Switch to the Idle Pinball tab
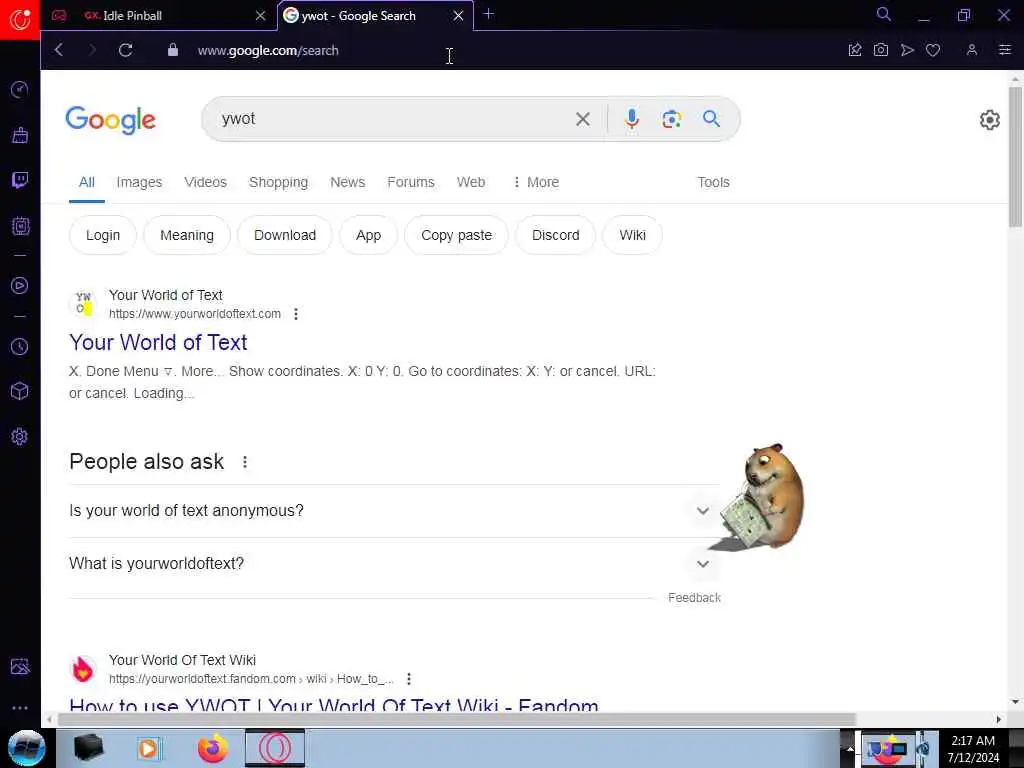 pos(161,16)
